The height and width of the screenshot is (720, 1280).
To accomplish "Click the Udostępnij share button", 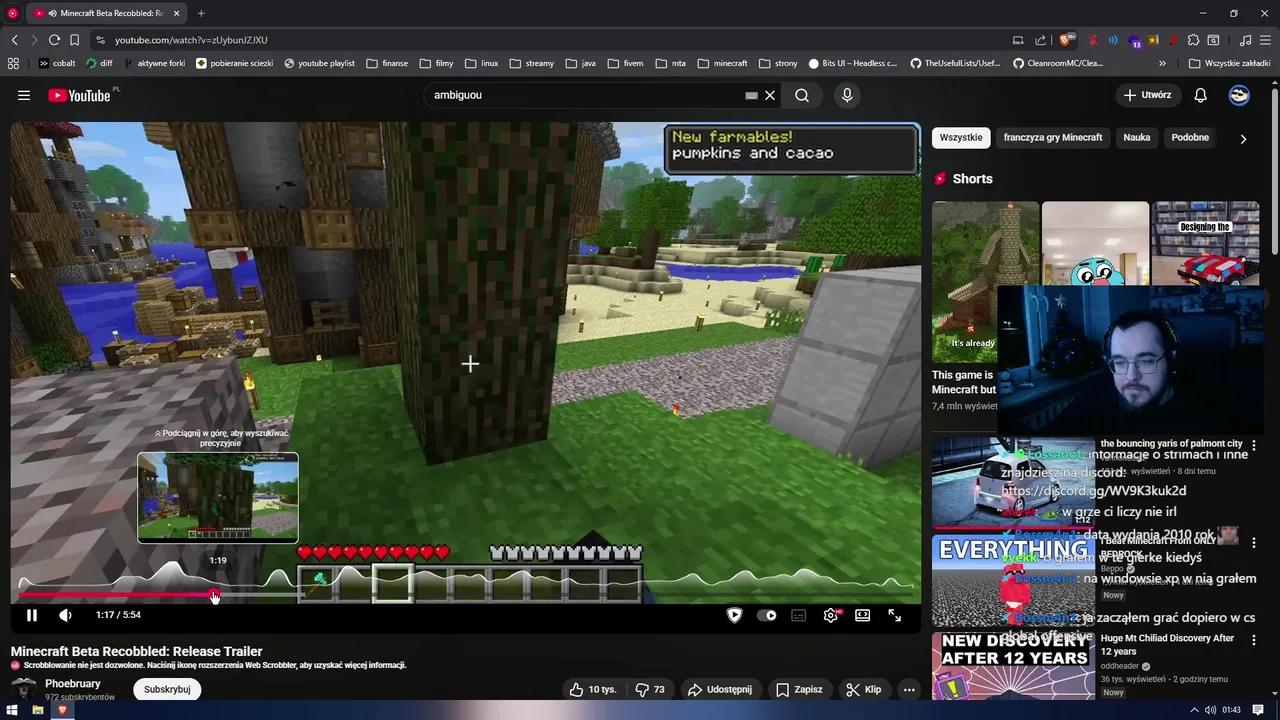I will [x=720, y=689].
